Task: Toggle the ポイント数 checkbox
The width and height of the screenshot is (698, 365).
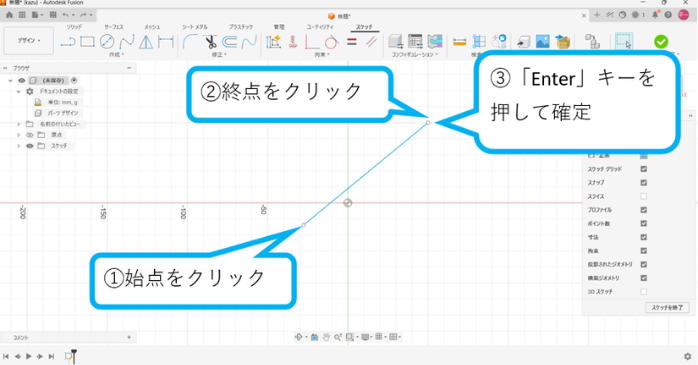Action: coord(644,223)
